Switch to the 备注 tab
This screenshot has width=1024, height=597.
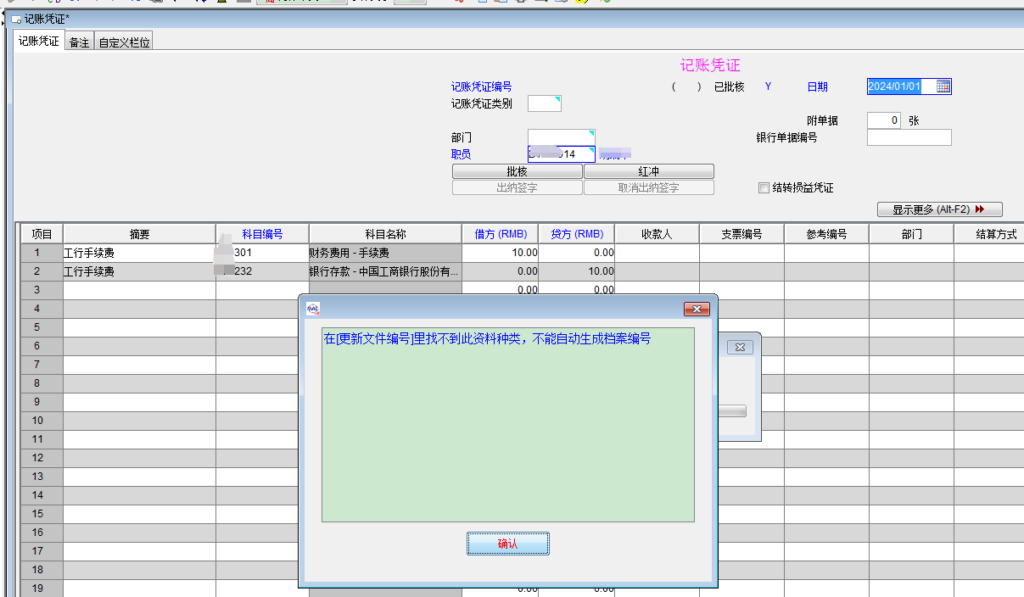79,42
